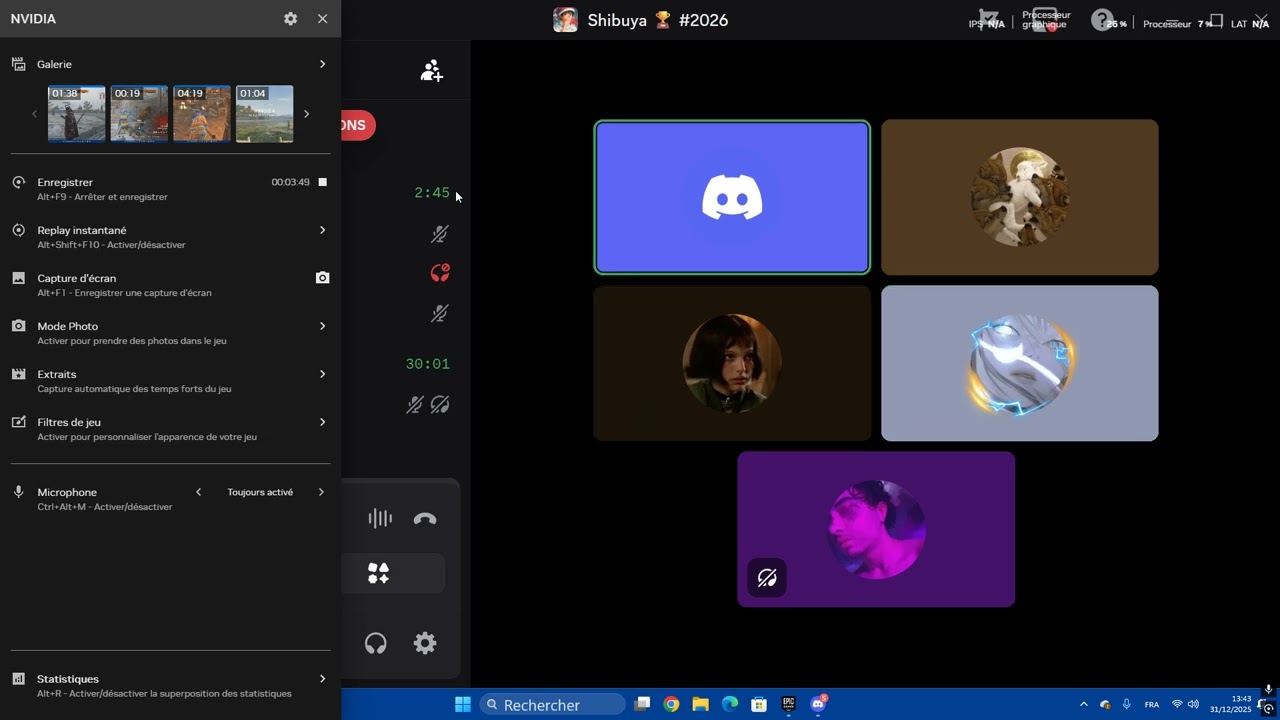This screenshot has height=720, width=1280.
Task: Show previous gallery thumbnails arrow
Action: coord(34,114)
